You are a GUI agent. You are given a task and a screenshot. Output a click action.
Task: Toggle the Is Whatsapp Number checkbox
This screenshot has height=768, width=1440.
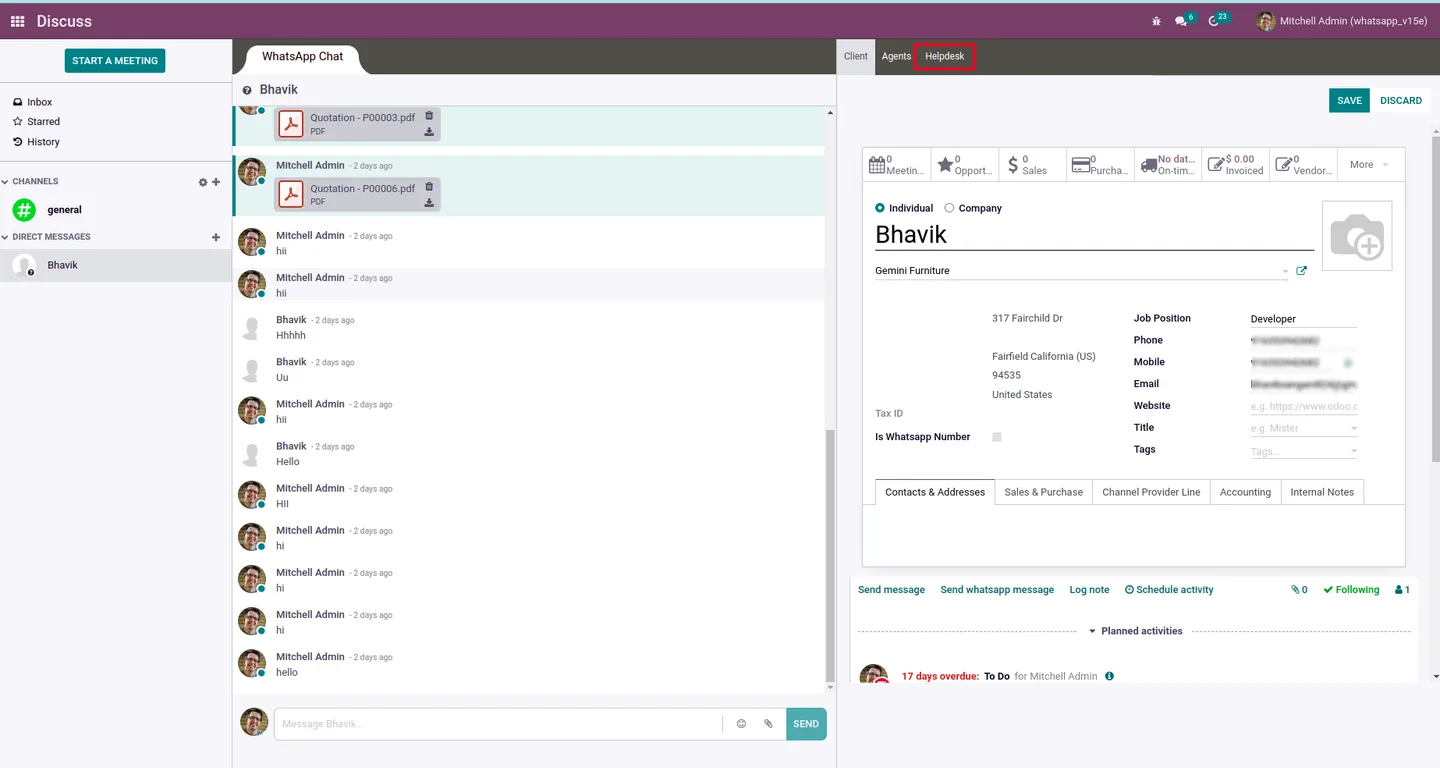[x=997, y=437]
